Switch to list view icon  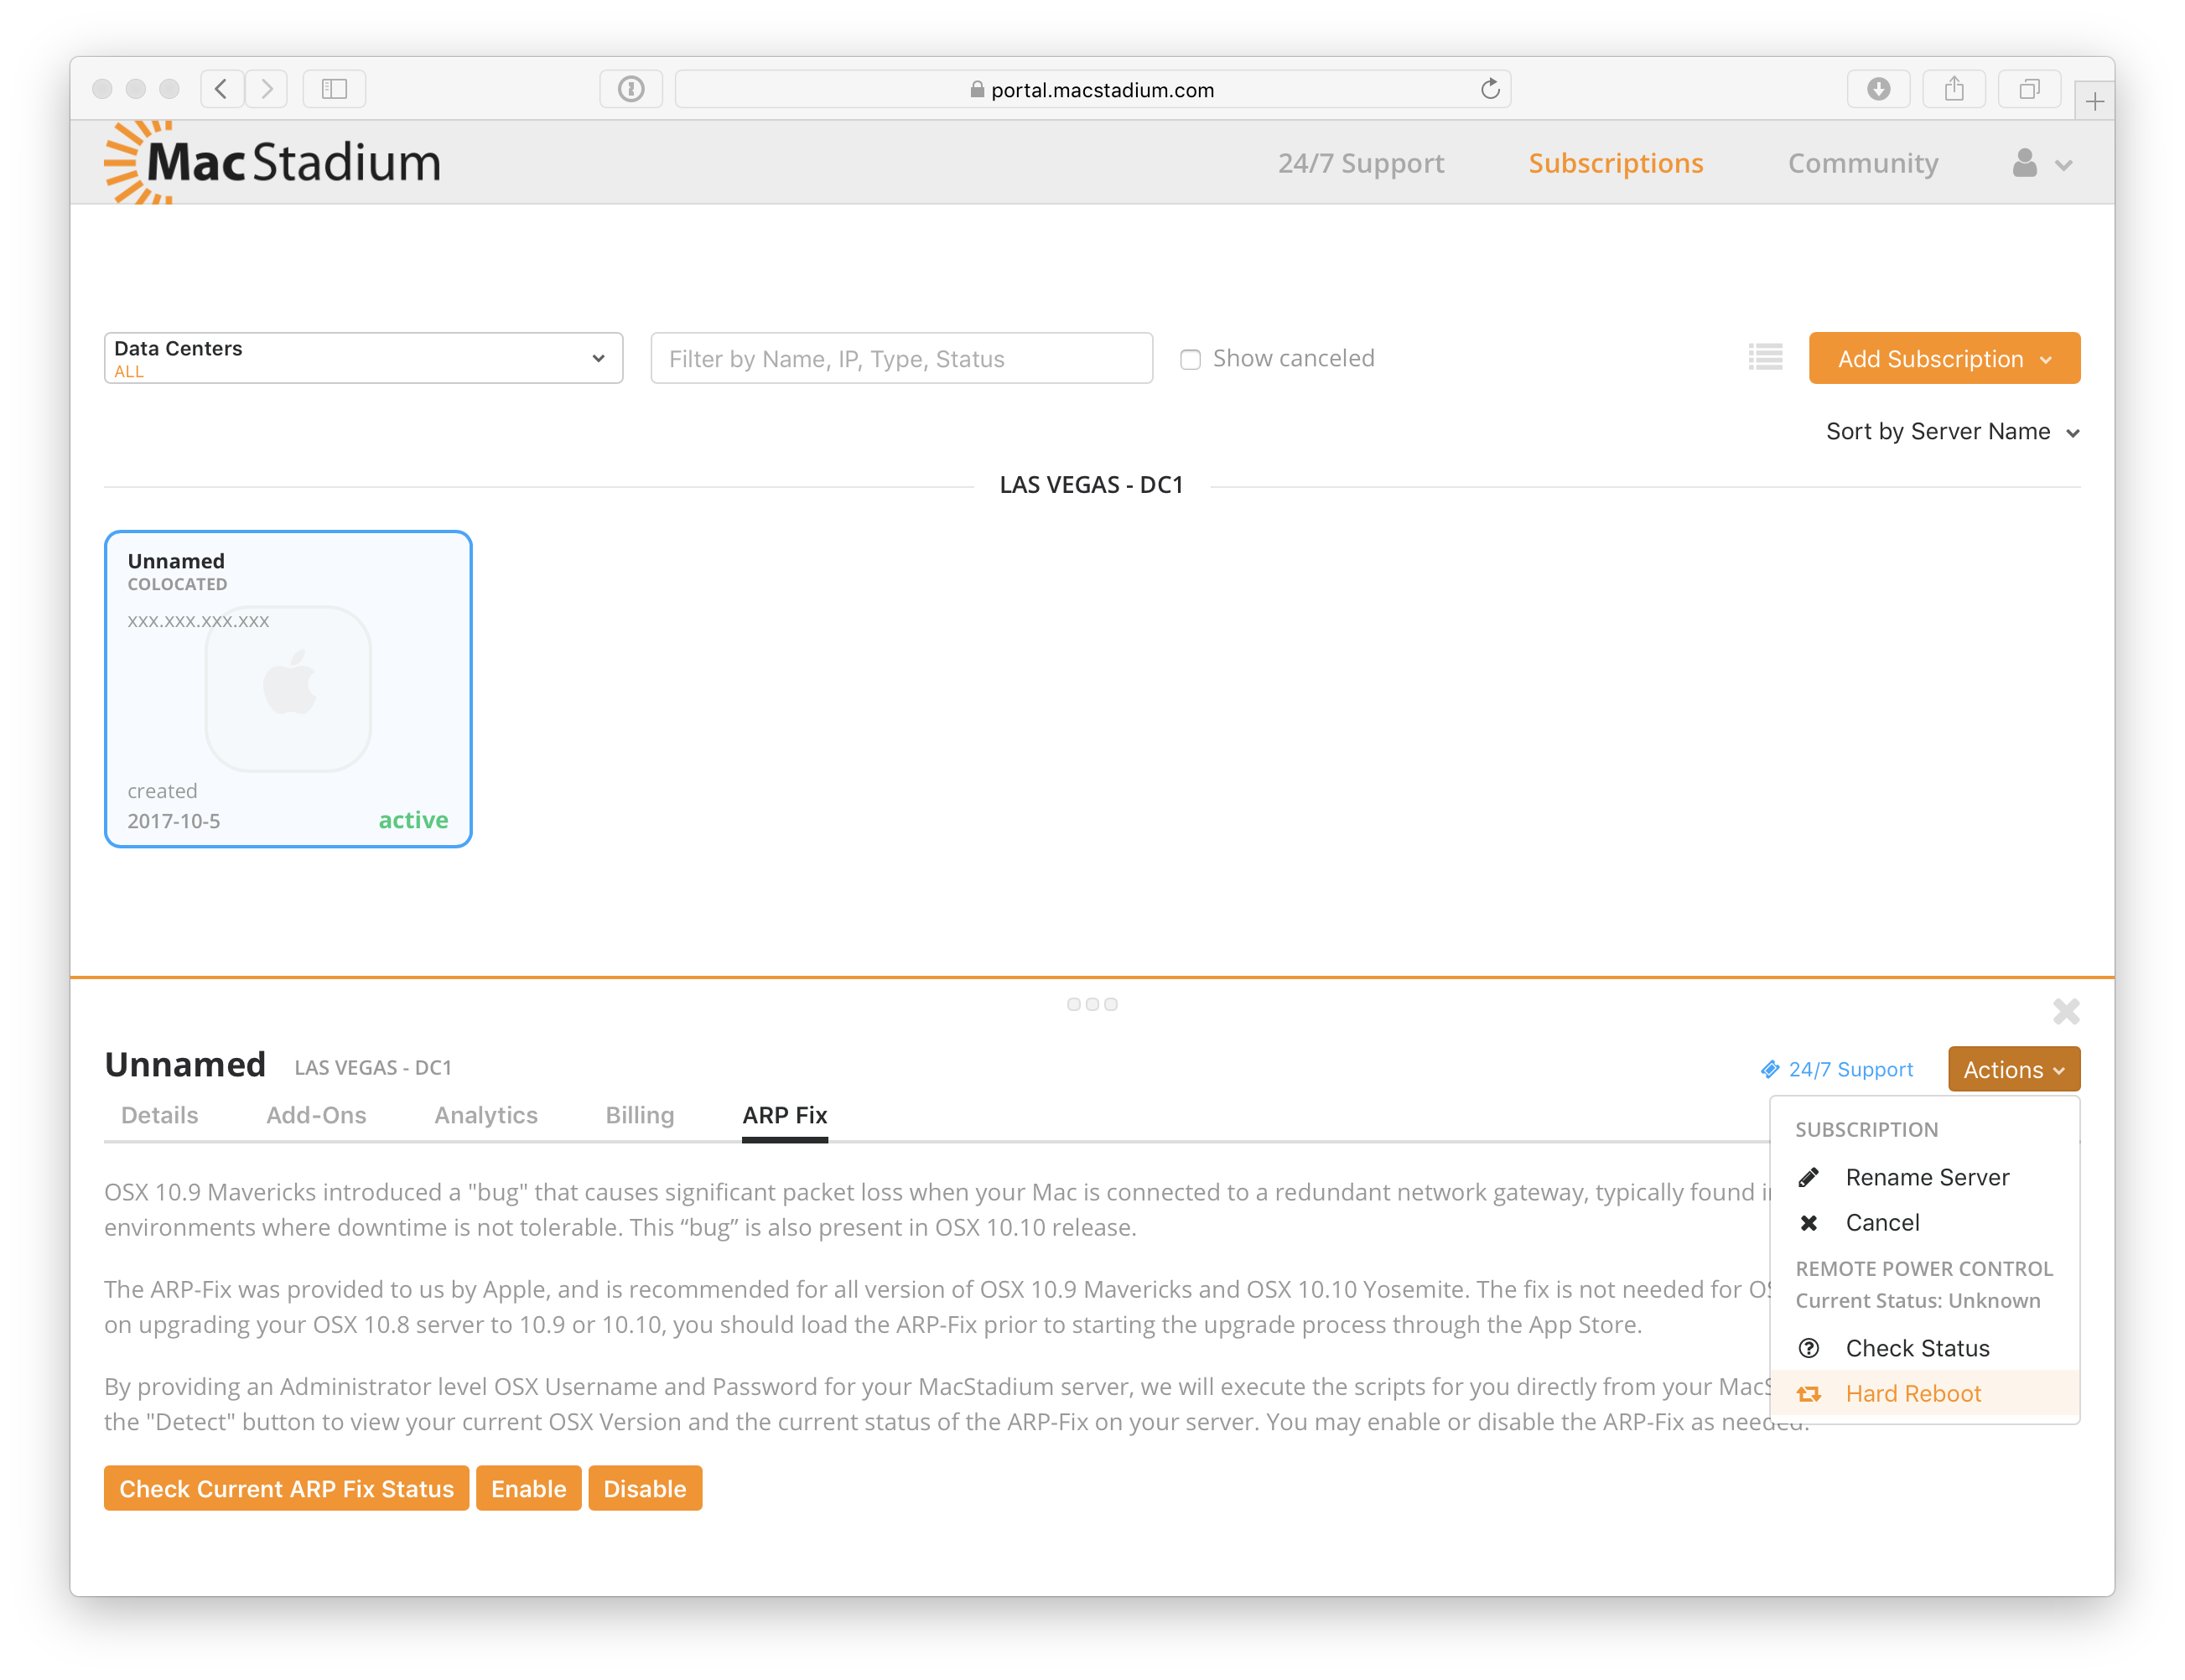click(1765, 357)
